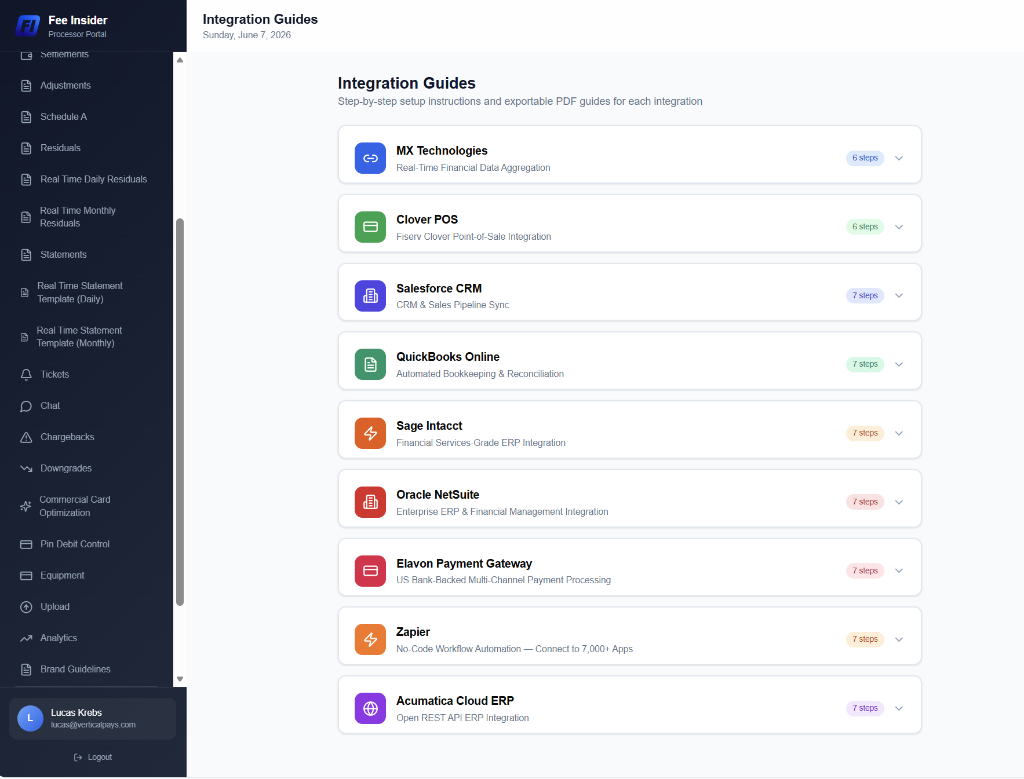Screen dimensions: 1024x779
Task: Click 'Open REST API ERP Integration' subtitle
Action: pyautogui.click(x=462, y=718)
